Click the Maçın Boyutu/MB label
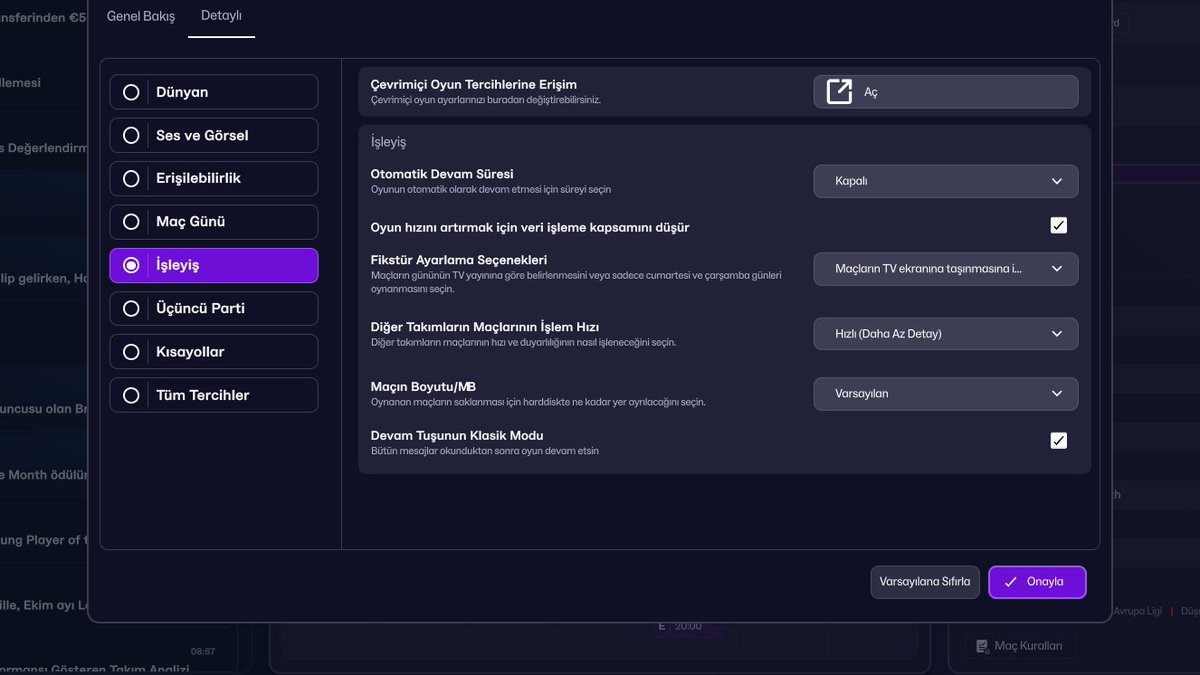Screen dimensions: 1200x675 423,387
